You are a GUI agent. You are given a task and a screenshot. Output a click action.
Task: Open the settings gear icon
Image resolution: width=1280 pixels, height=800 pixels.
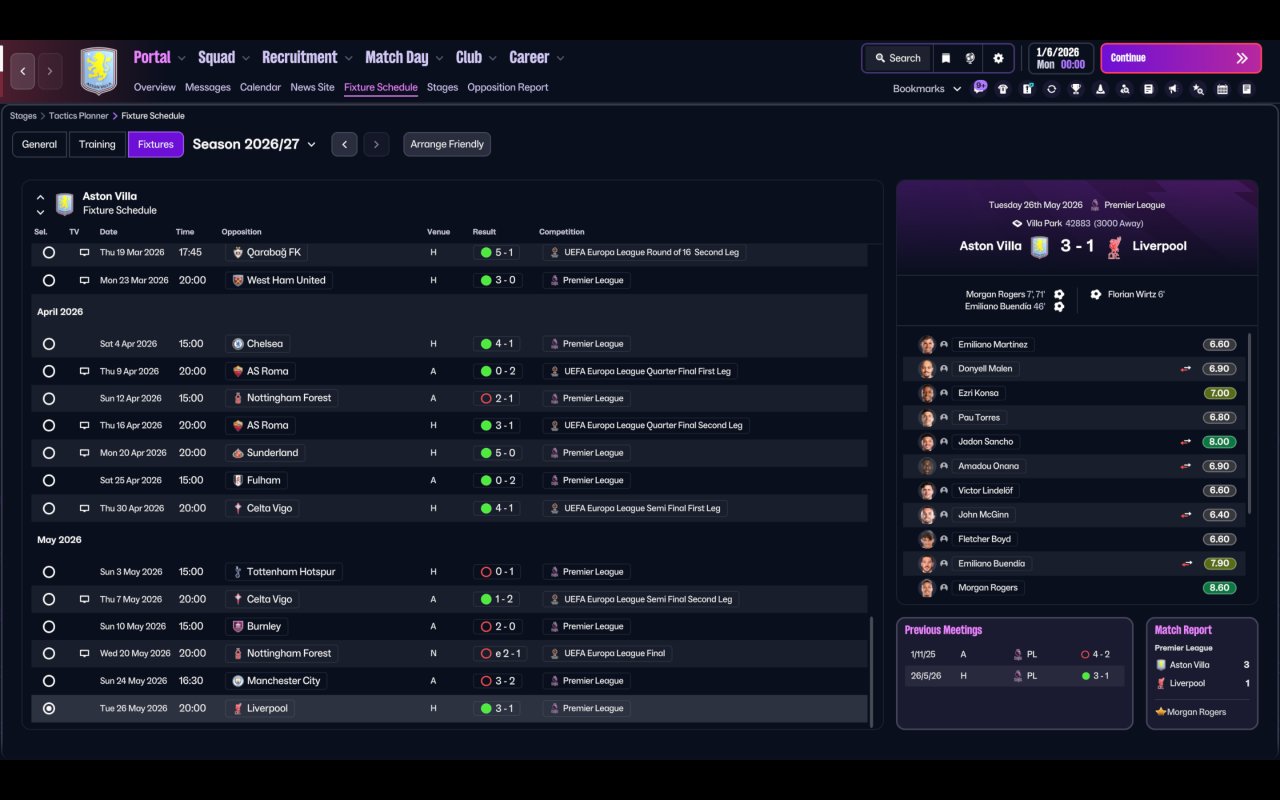(x=998, y=58)
